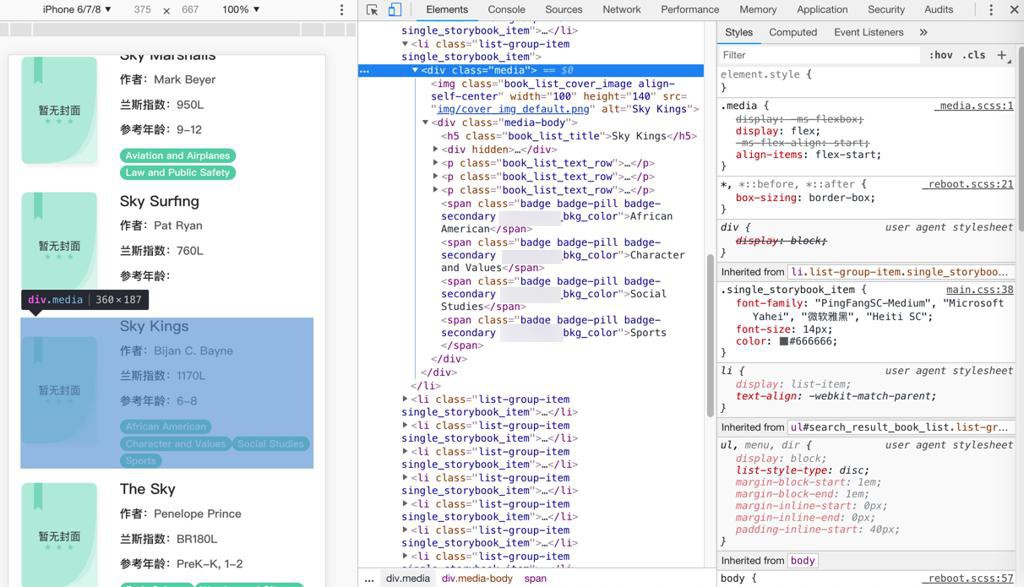The image size is (1024, 587).
Task: Click The Sky book cover
Action: point(59,534)
